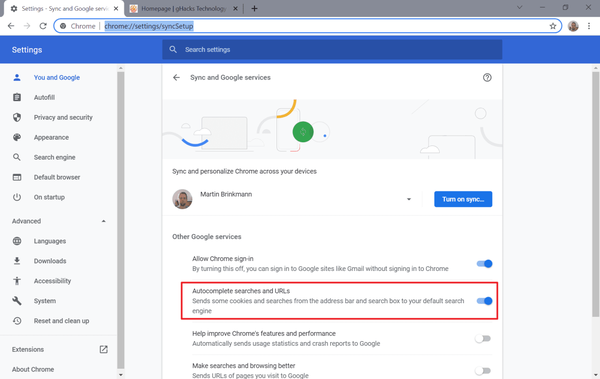Viewport: 600px width, 379px height.
Task: Open Search engine settings
Action: (54, 157)
